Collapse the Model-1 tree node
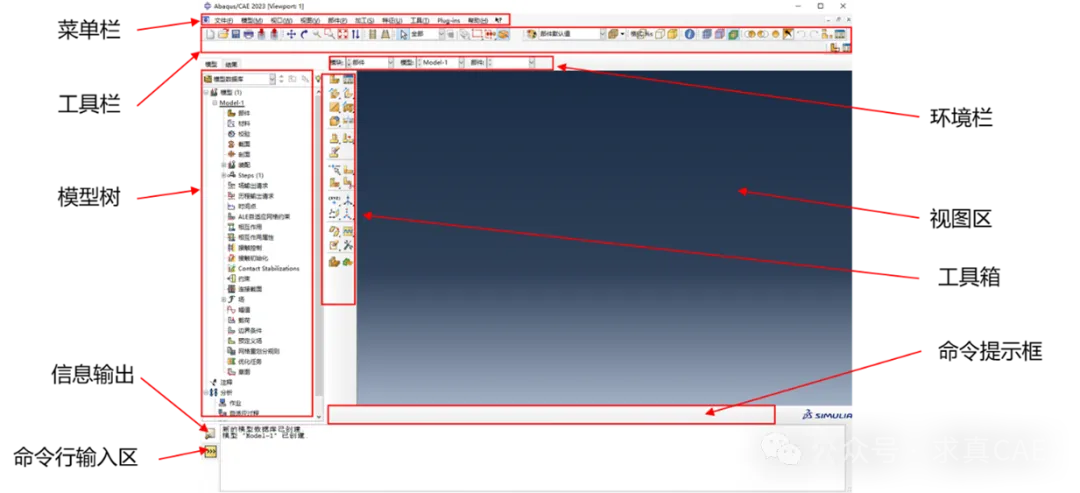The height and width of the screenshot is (493, 1080). coord(215,103)
